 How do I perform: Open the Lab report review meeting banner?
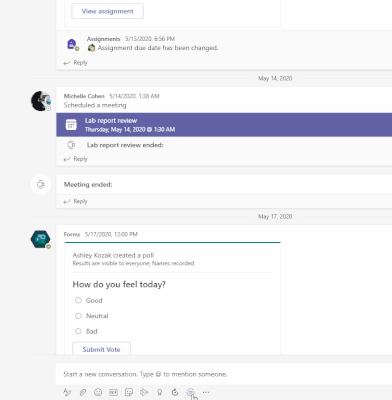pyautogui.click(x=224, y=125)
